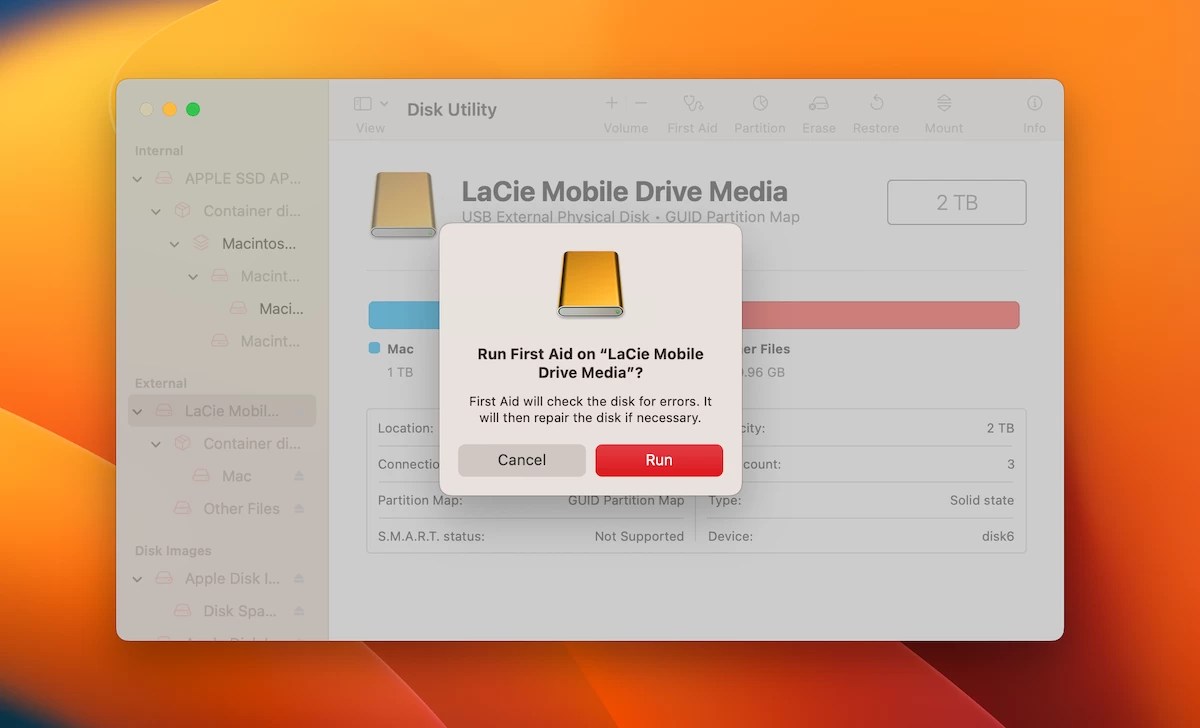Collapse the APPLE SSD disclosure triangle
The height and width of the screenshot is (728, 1200).
coord(136,178)
